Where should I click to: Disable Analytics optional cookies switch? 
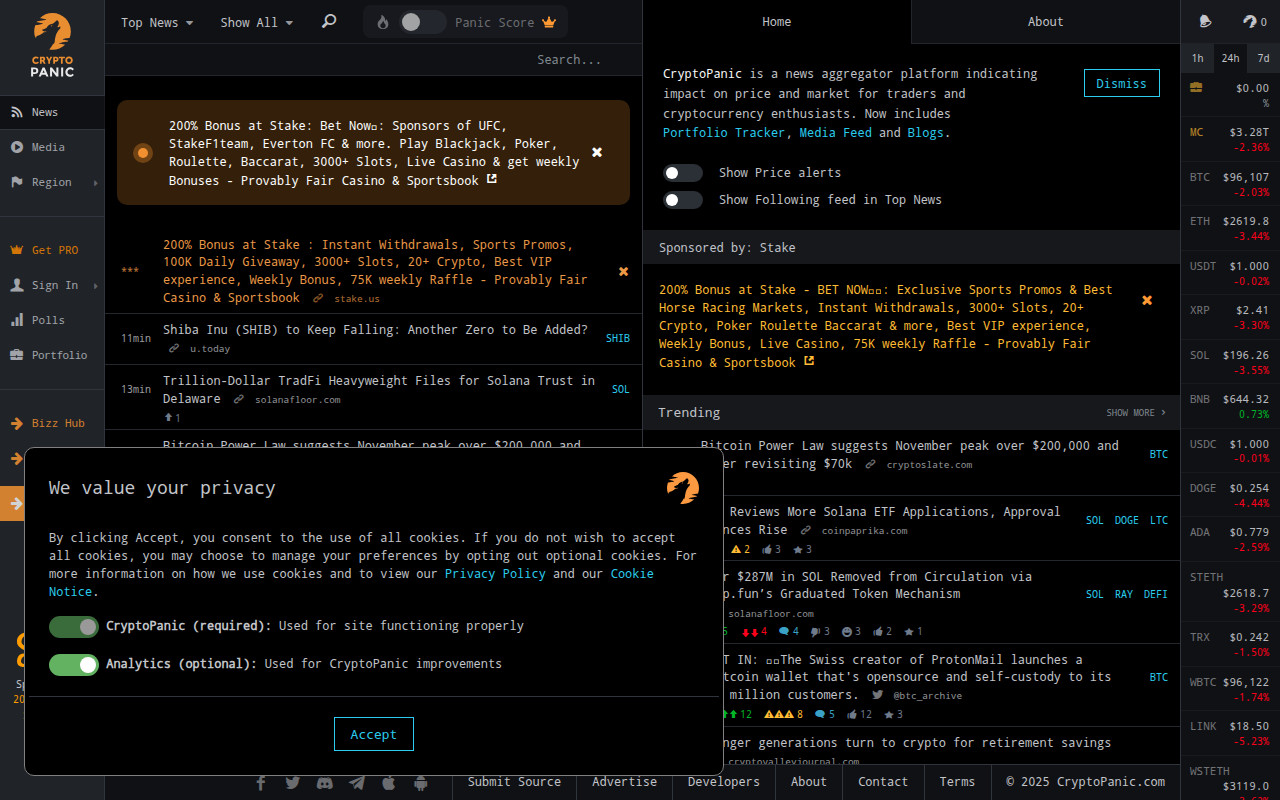pyautogui.click(x=74, y=665)
